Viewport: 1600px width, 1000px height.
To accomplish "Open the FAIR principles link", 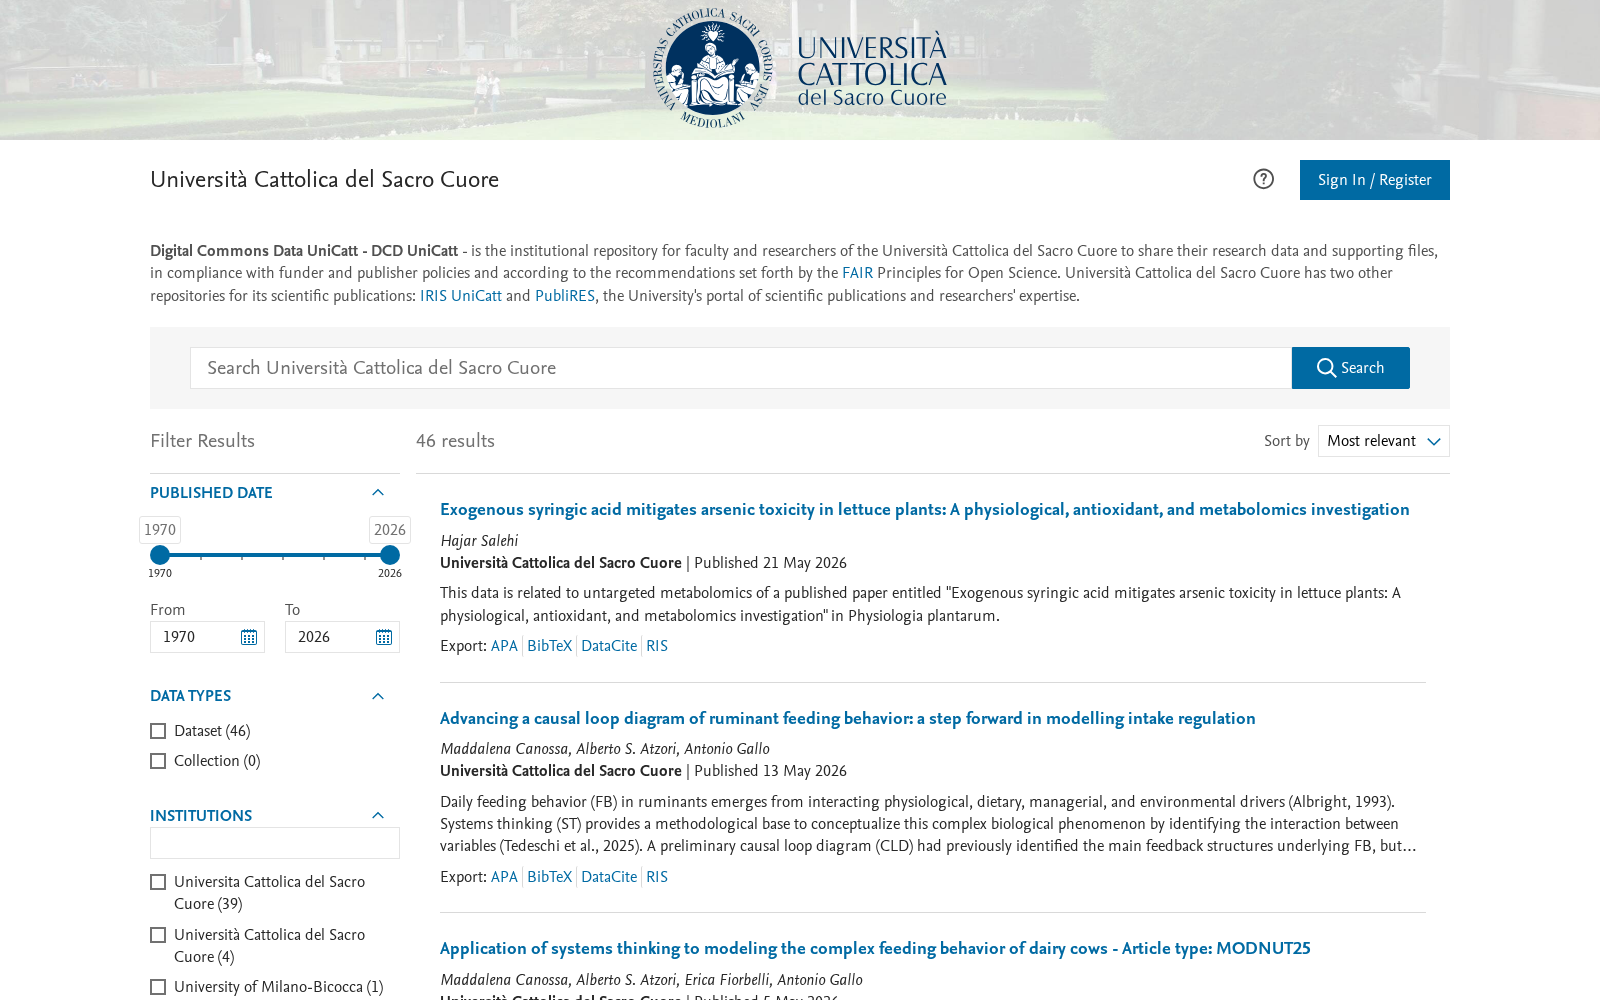I will pyautogui.click(x=857, y=273).
